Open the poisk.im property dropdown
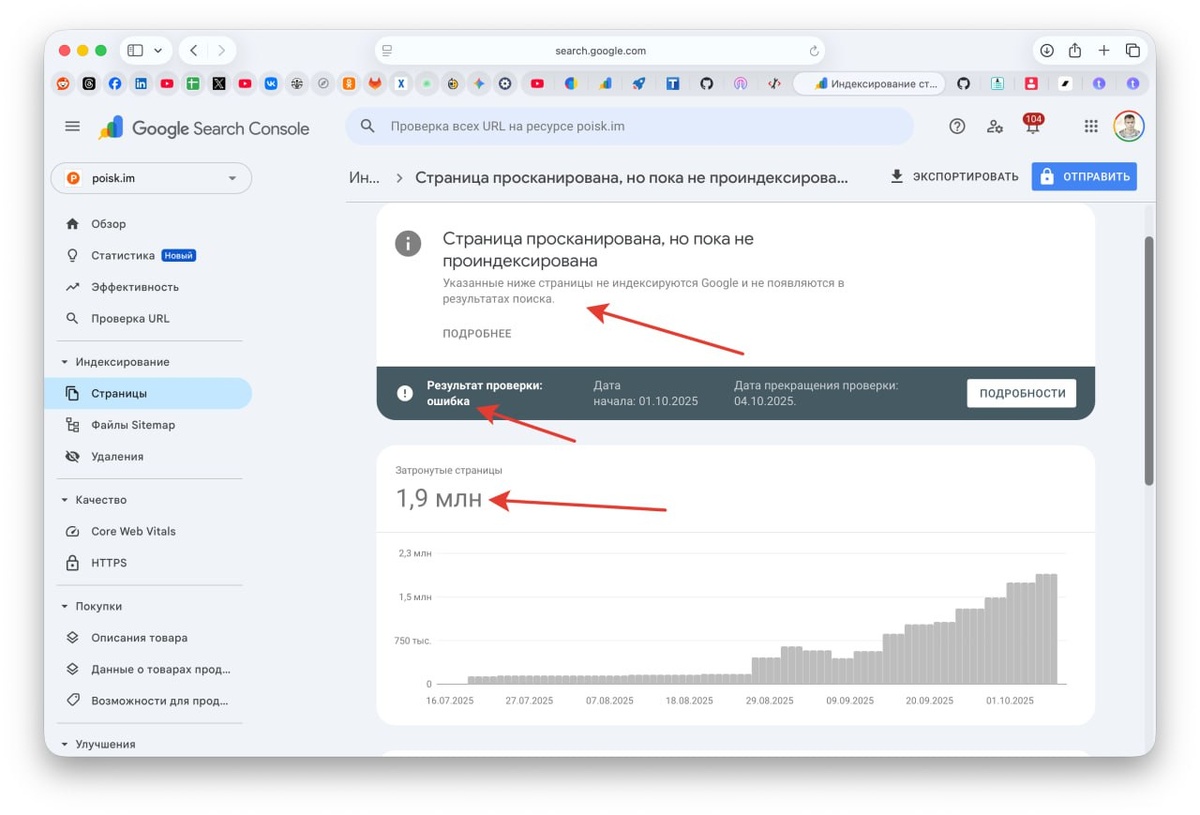Viewport: 1200px width, 815px height. click(x=151, y=178)
